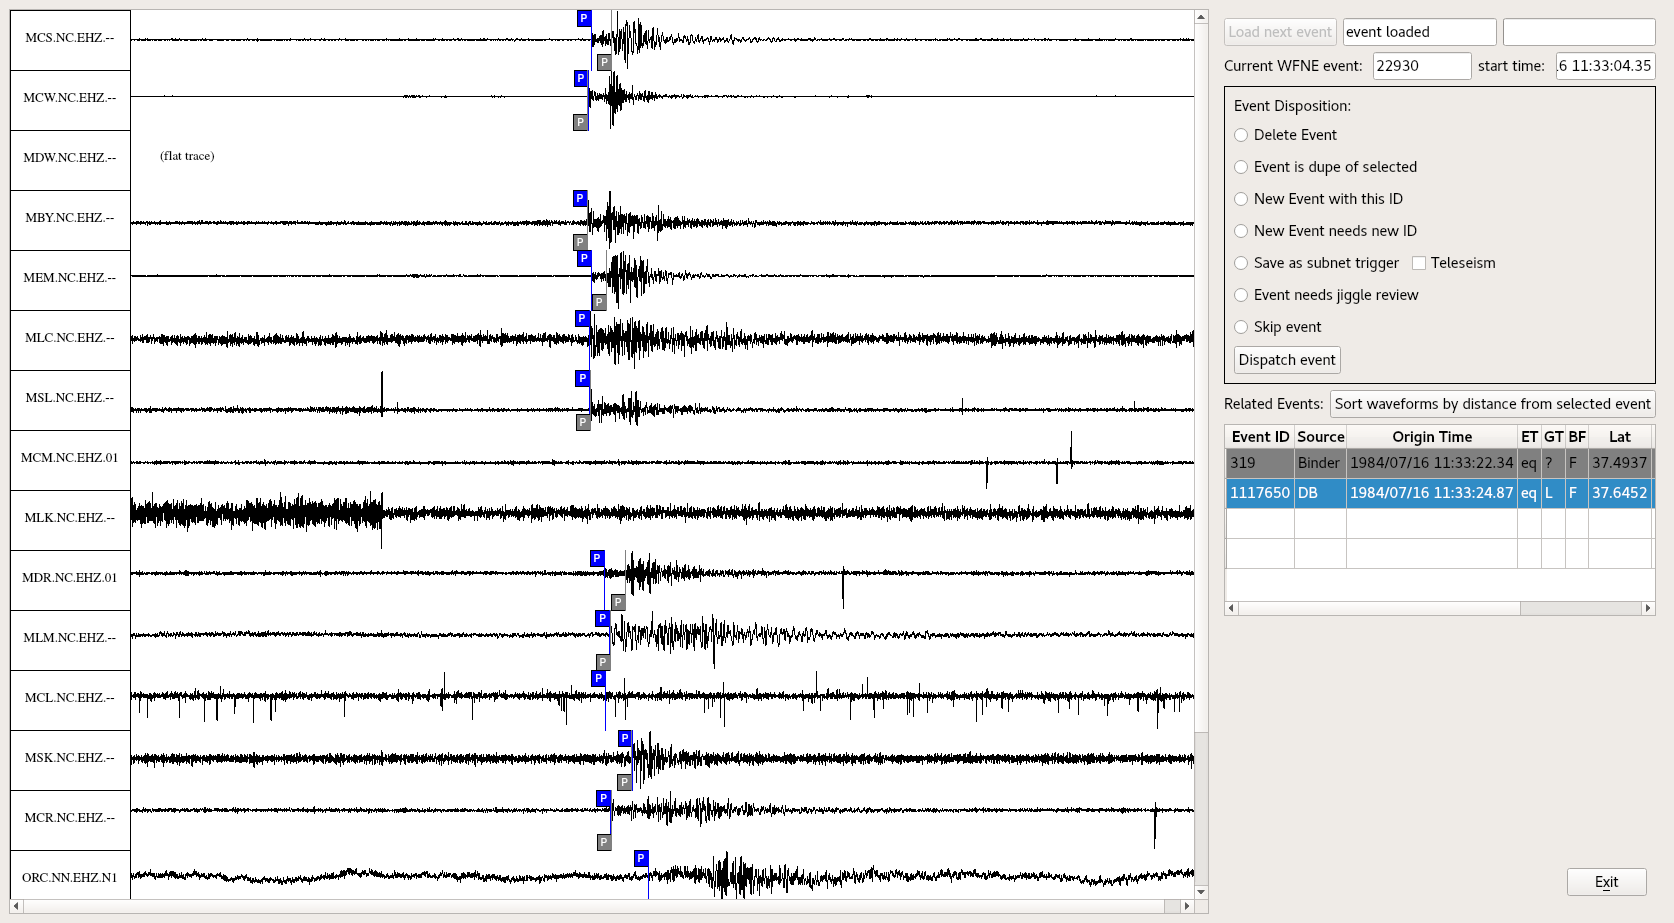Choose Save as subnet trigger option

click(x=1241, y=263)
